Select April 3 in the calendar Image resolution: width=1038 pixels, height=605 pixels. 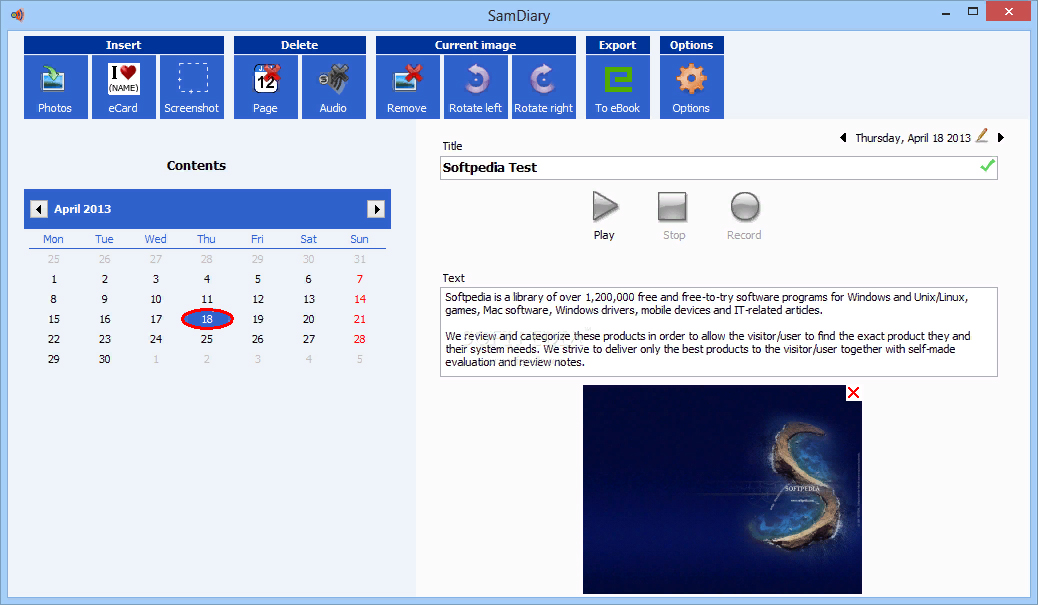(x=156, y=279)
